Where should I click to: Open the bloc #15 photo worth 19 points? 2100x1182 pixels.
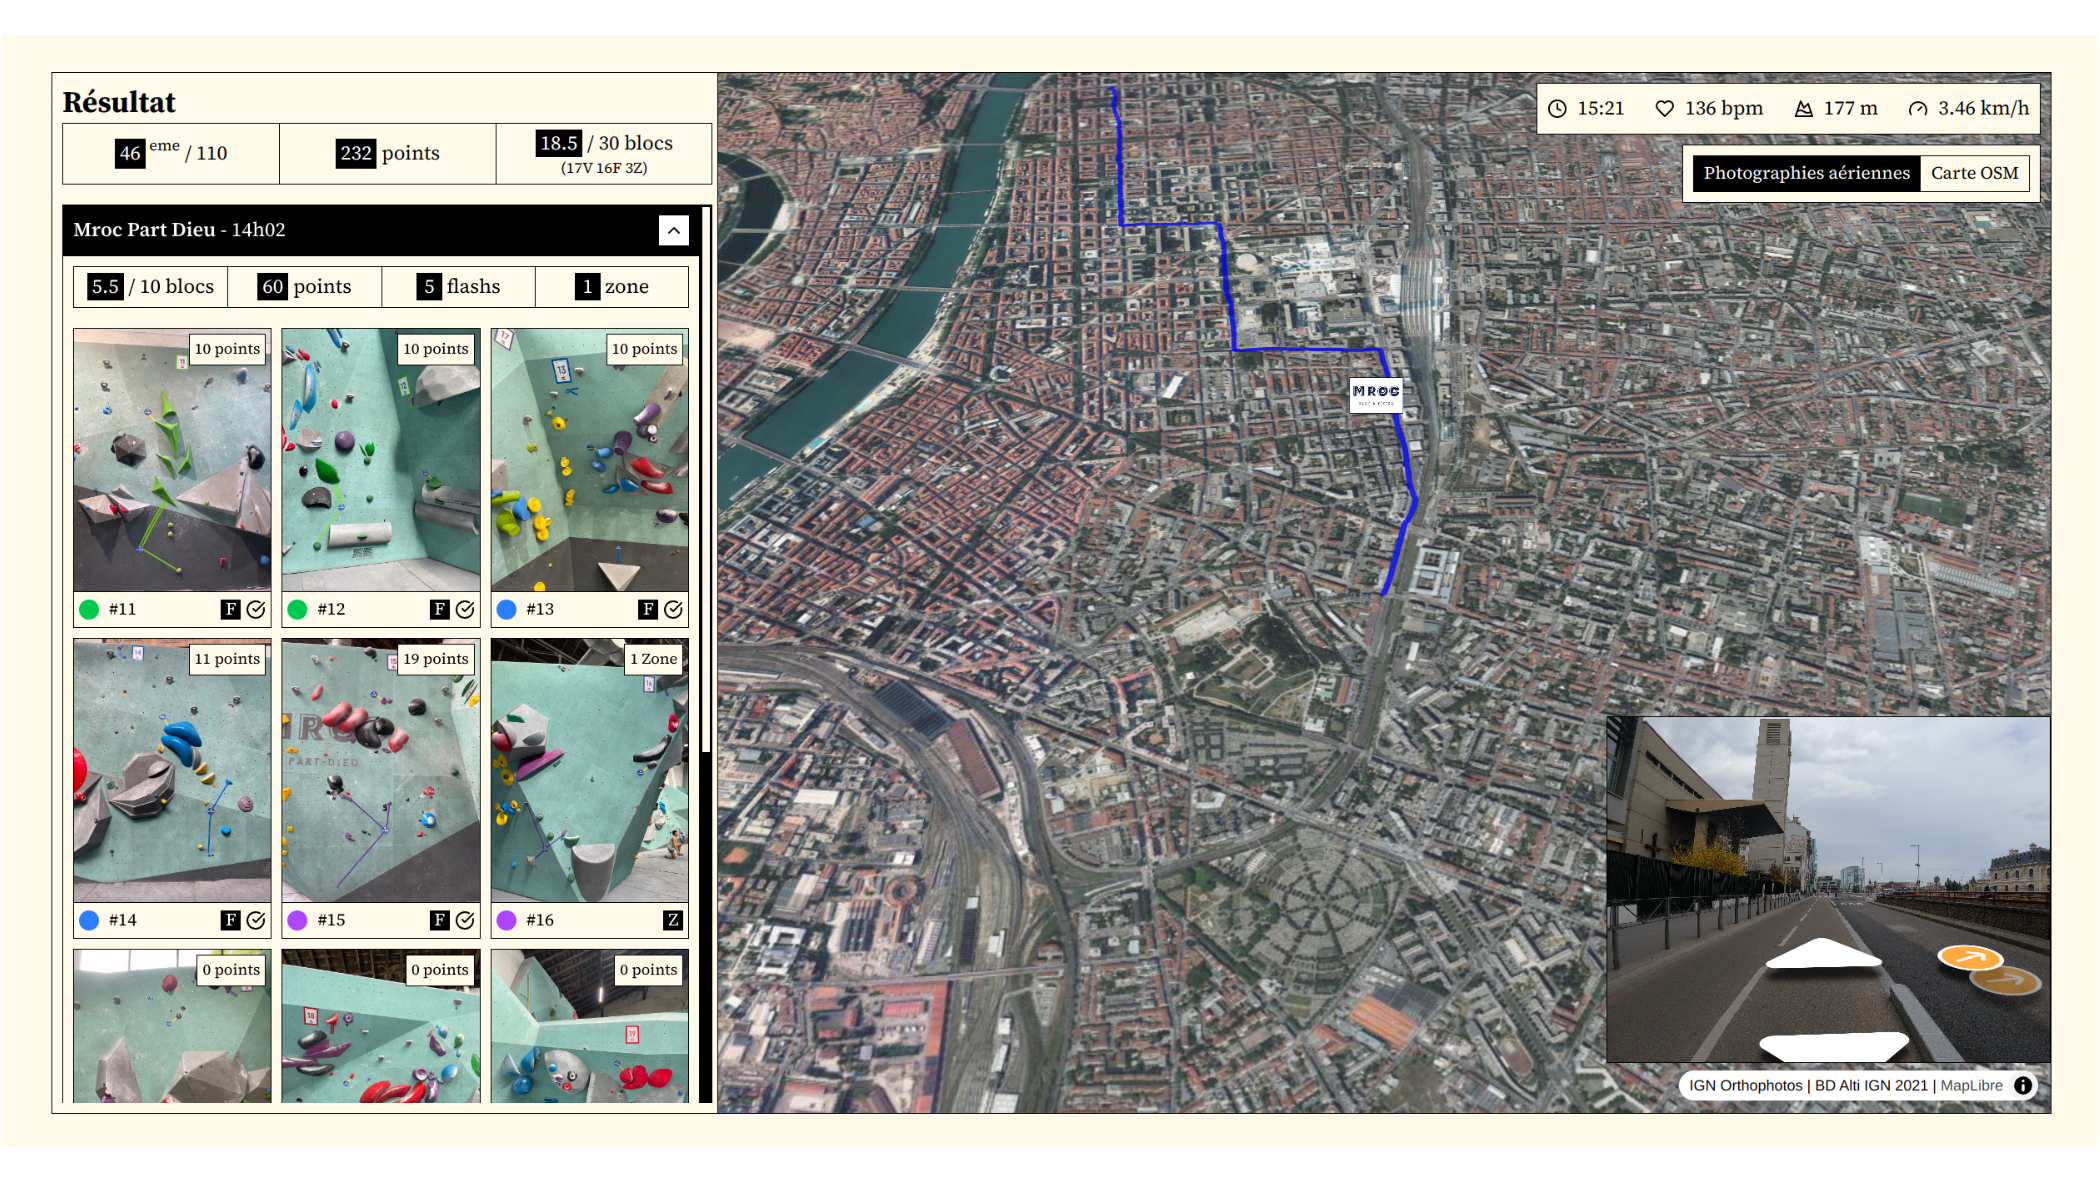(x=380, y=771)
